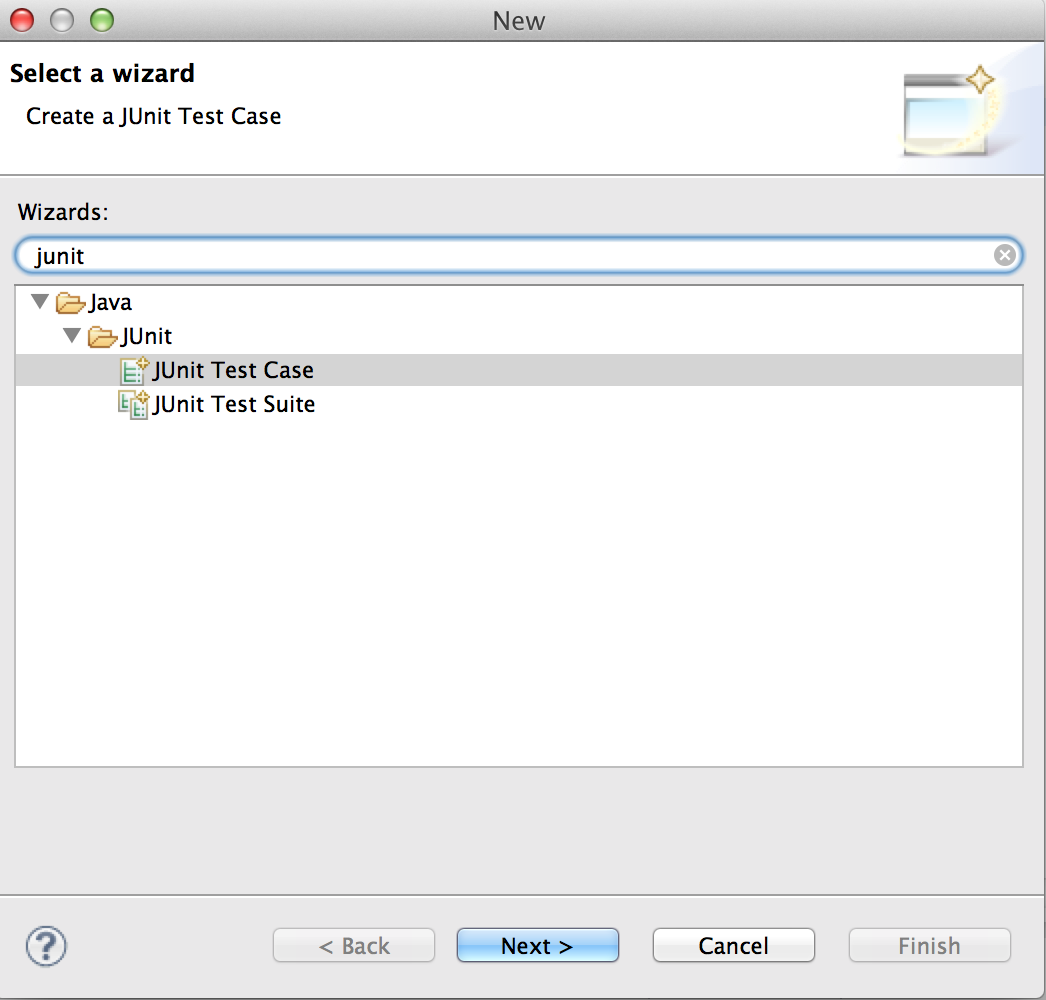
Task: Cancel the New wizard dialog
Action: tap(734, 945)
